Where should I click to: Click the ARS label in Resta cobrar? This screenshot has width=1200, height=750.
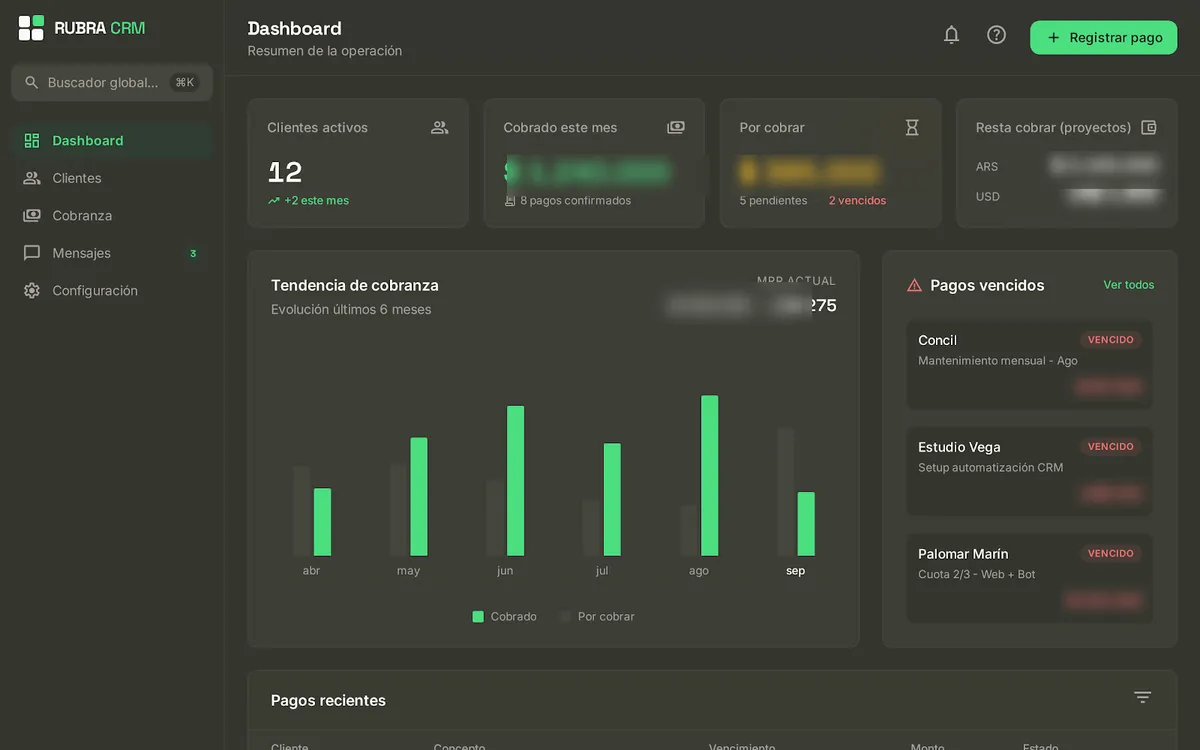[987, 167]
